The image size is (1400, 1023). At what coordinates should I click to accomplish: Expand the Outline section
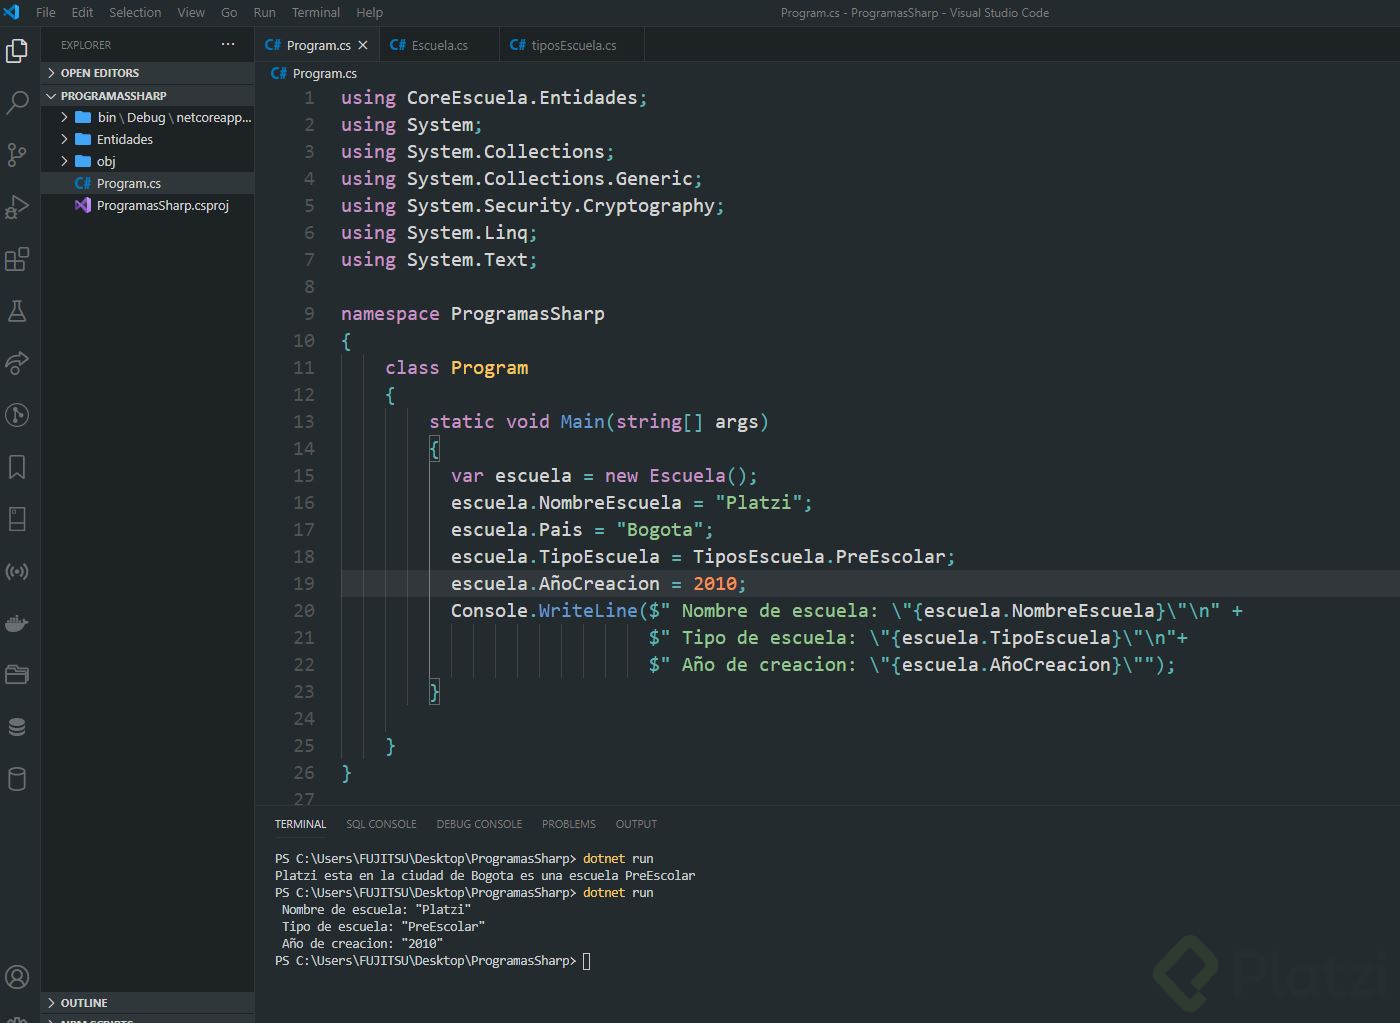click(x=147, y=1002)
